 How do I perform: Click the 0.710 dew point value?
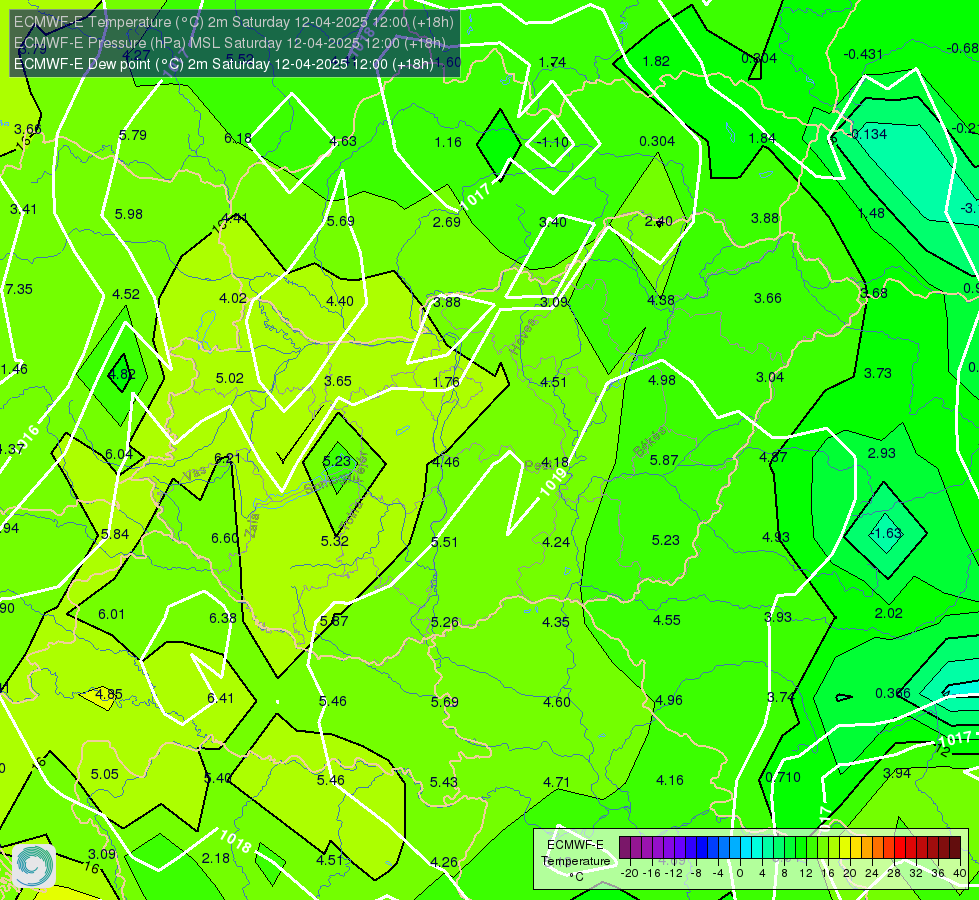(x=783, y=777)
